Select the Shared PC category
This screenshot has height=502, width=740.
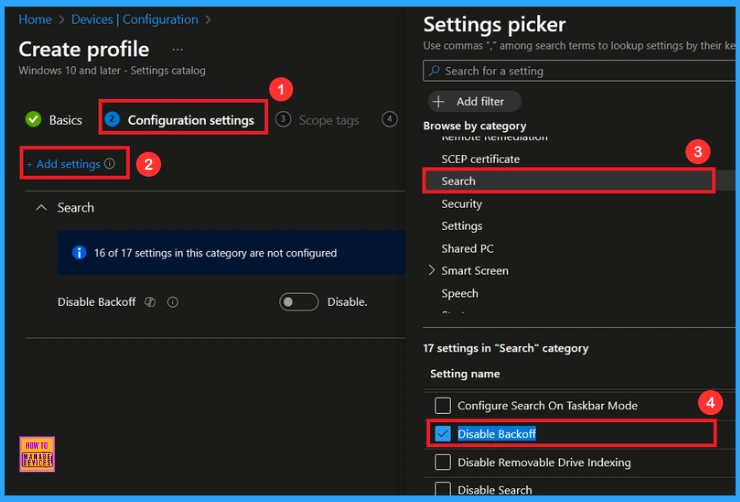pos(467,248)
